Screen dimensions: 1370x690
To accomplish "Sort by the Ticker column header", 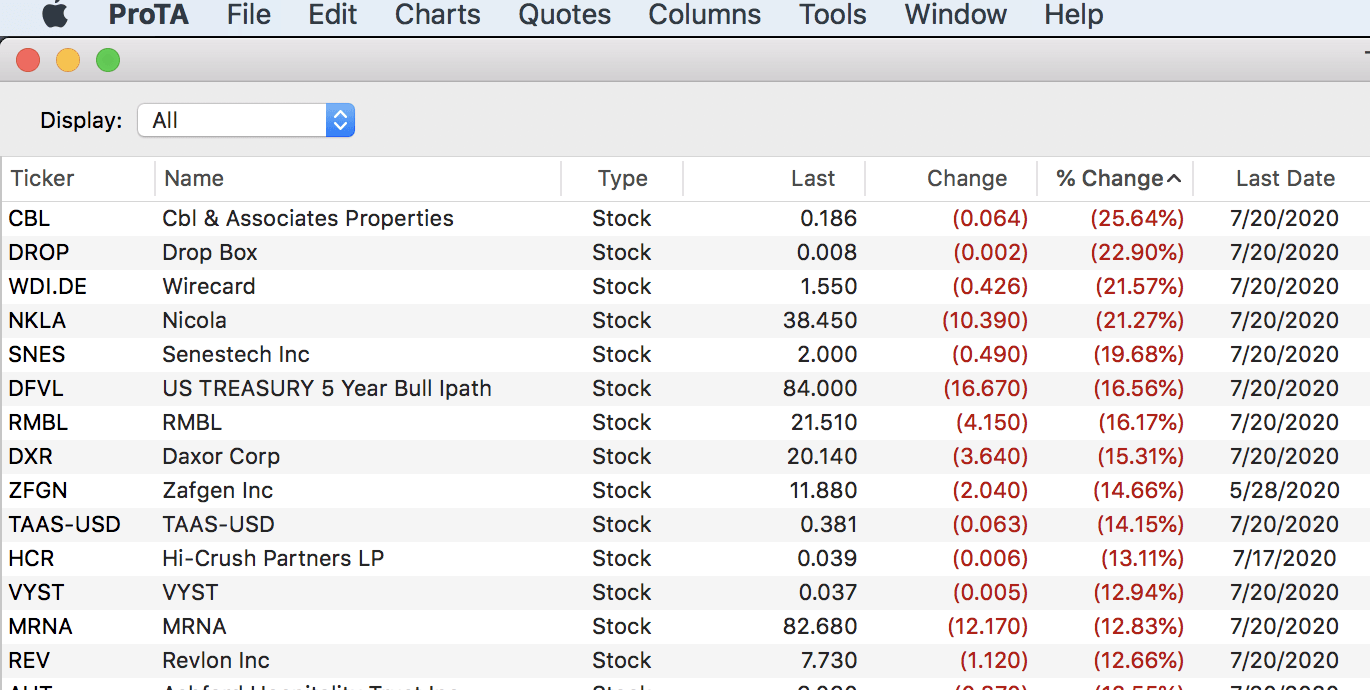I will 78,178.
